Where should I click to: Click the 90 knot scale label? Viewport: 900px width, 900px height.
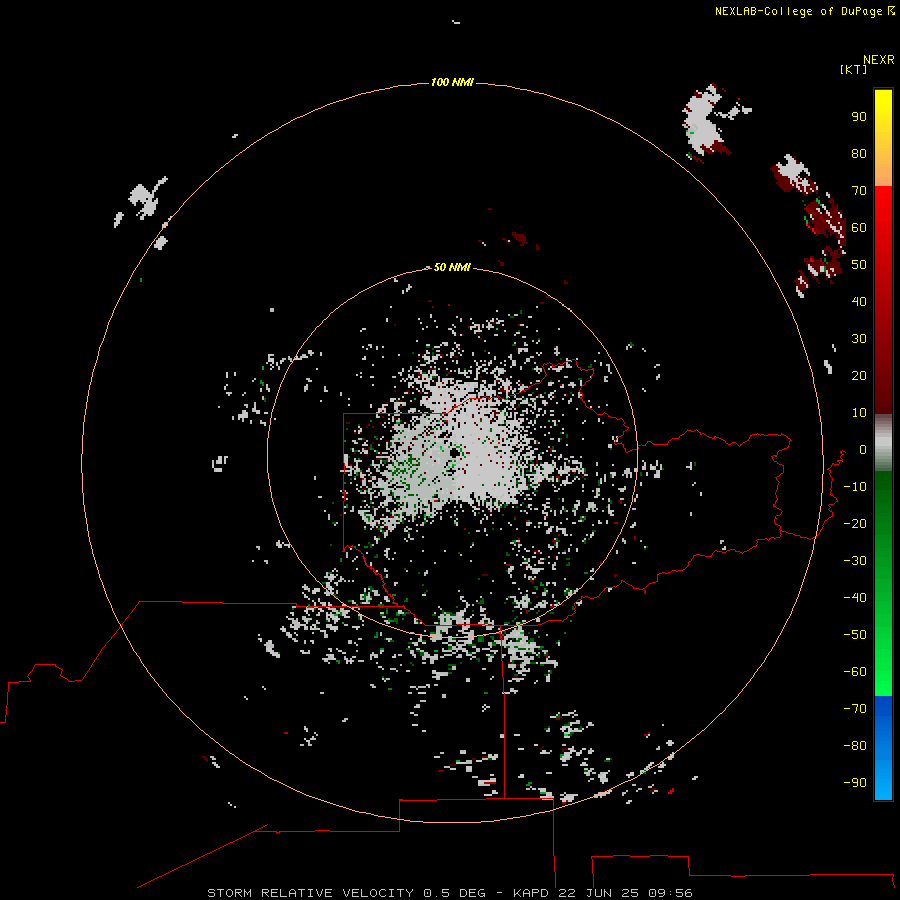(859, 117)
